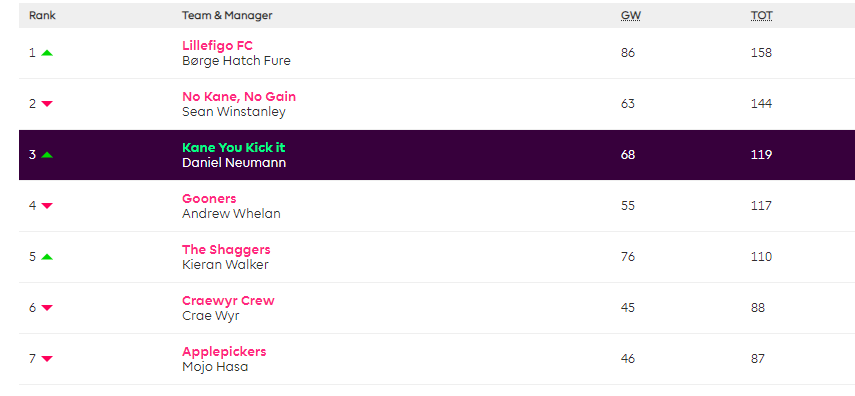Open Lillefigo FC team page
Viewport: 855px width, 396px height.
[x=218, y=46]
